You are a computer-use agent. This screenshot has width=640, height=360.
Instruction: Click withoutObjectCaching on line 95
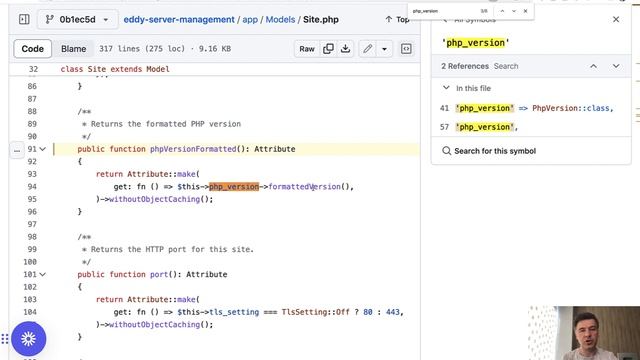point(154,199)
